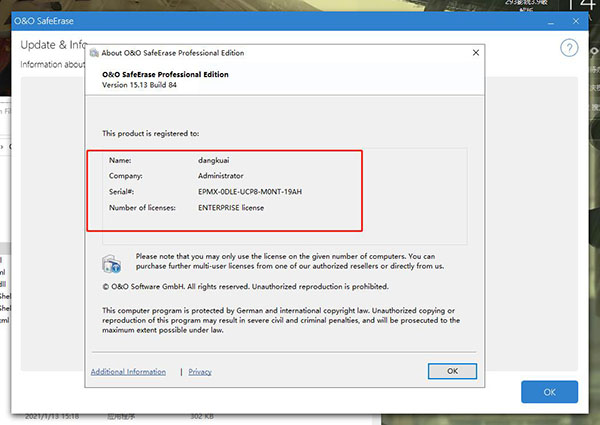Click the Administrator company value
The width and height of the screenshot is (600, 425).
tap(227, 175)
